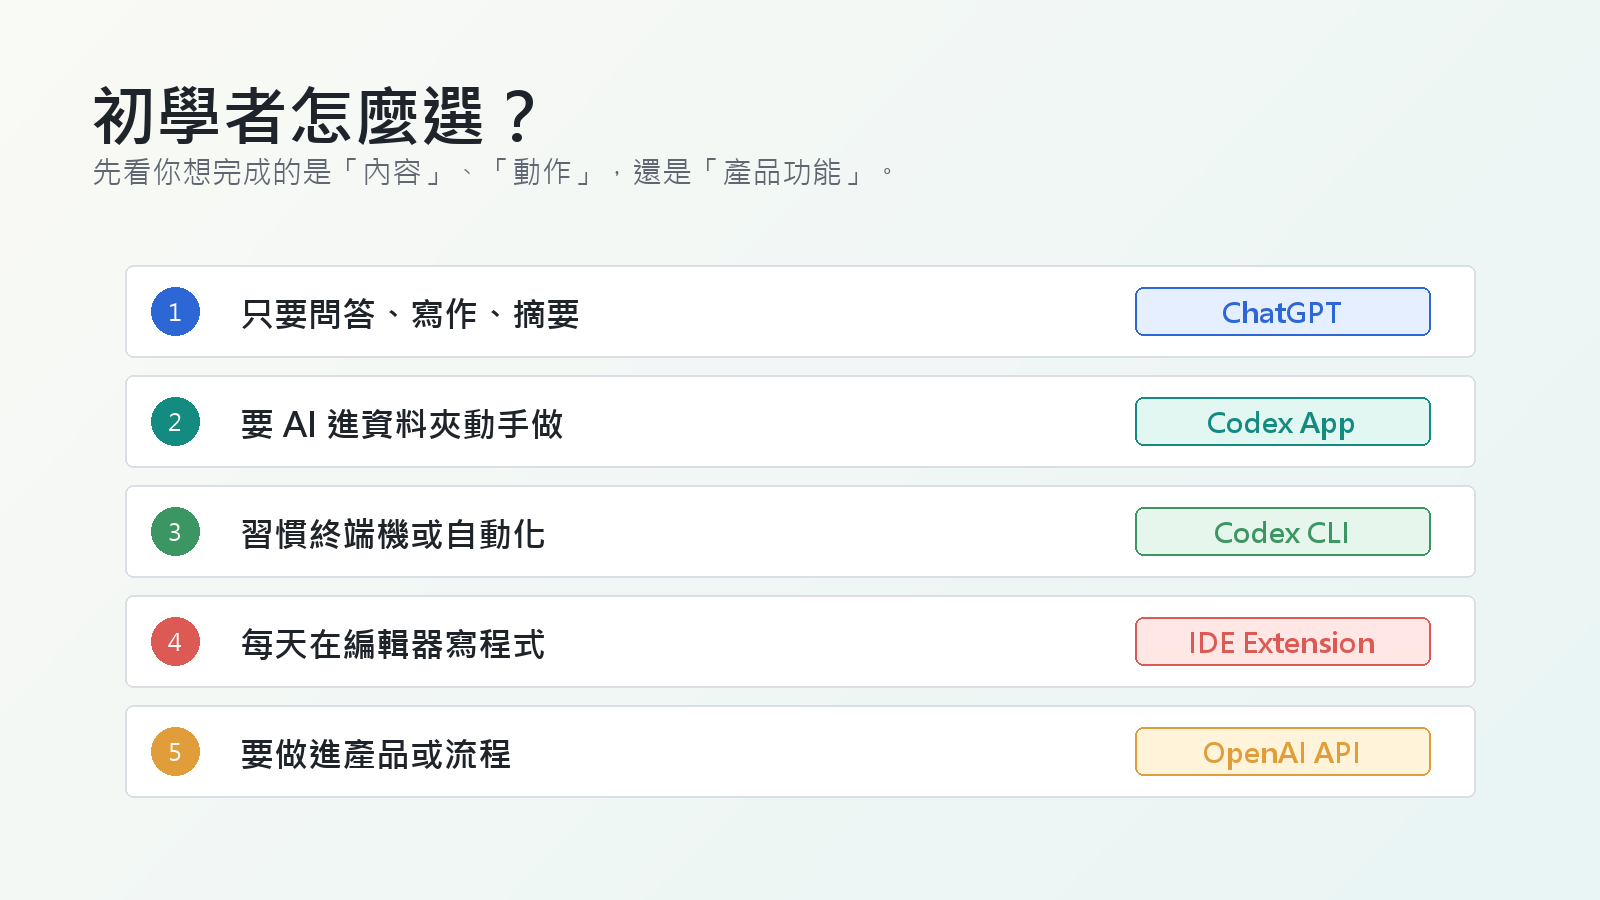Screen dimensions: 1600x900
Task: Pick the IDE Extension badge
Action: pyautogui.click(x=1283, y=642)
